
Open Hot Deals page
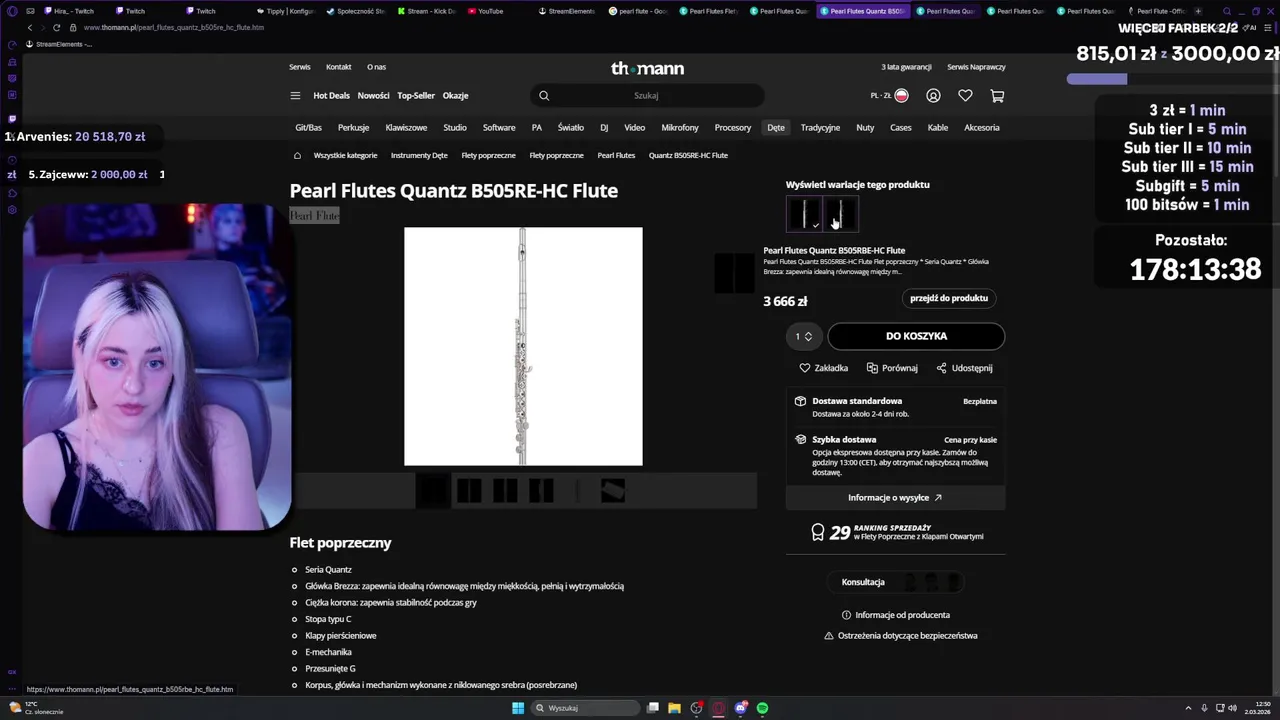pyautogui.click(x=331, y=96)
